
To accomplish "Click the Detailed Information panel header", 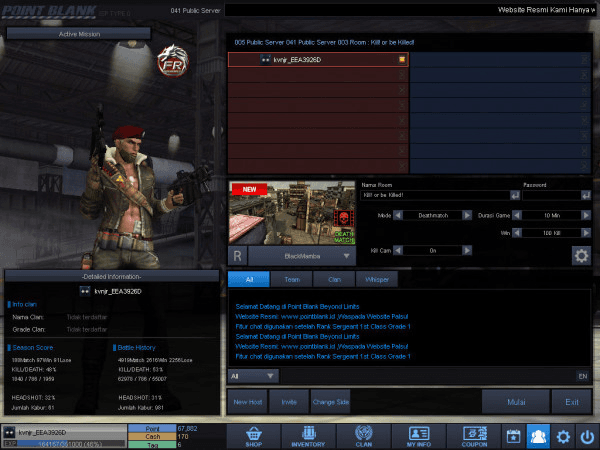I will (x=111, y=276).
